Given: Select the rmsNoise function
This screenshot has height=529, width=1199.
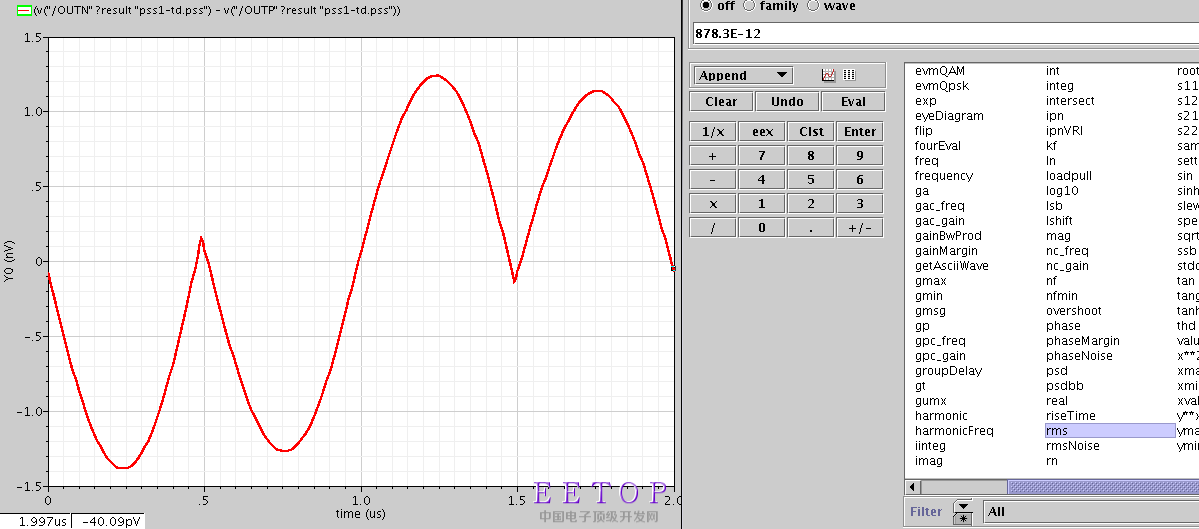Looking at the screenshot, I should click(x=1072, y=446).
